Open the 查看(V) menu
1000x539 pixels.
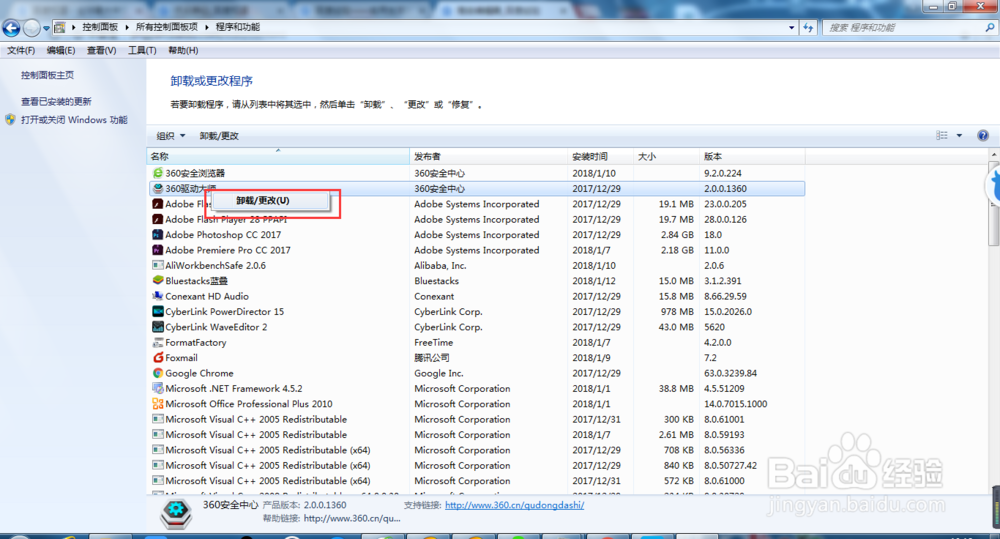101,50
